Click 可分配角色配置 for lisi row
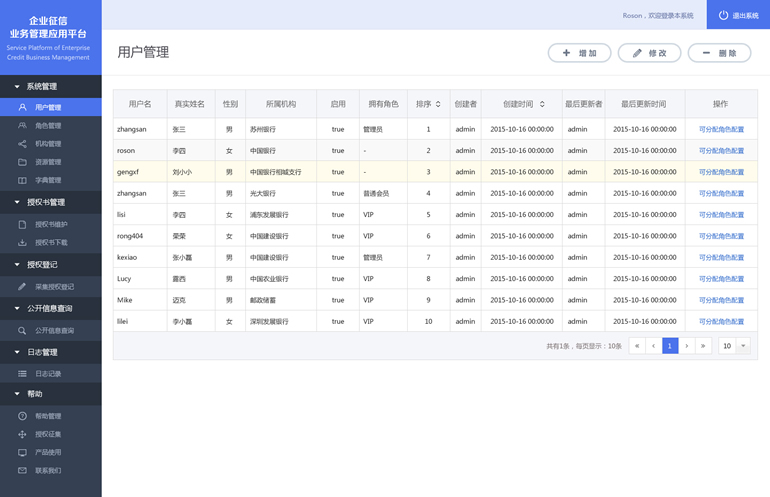The width and height of the screenshot is (770, 497). click(x=721, y=215)
